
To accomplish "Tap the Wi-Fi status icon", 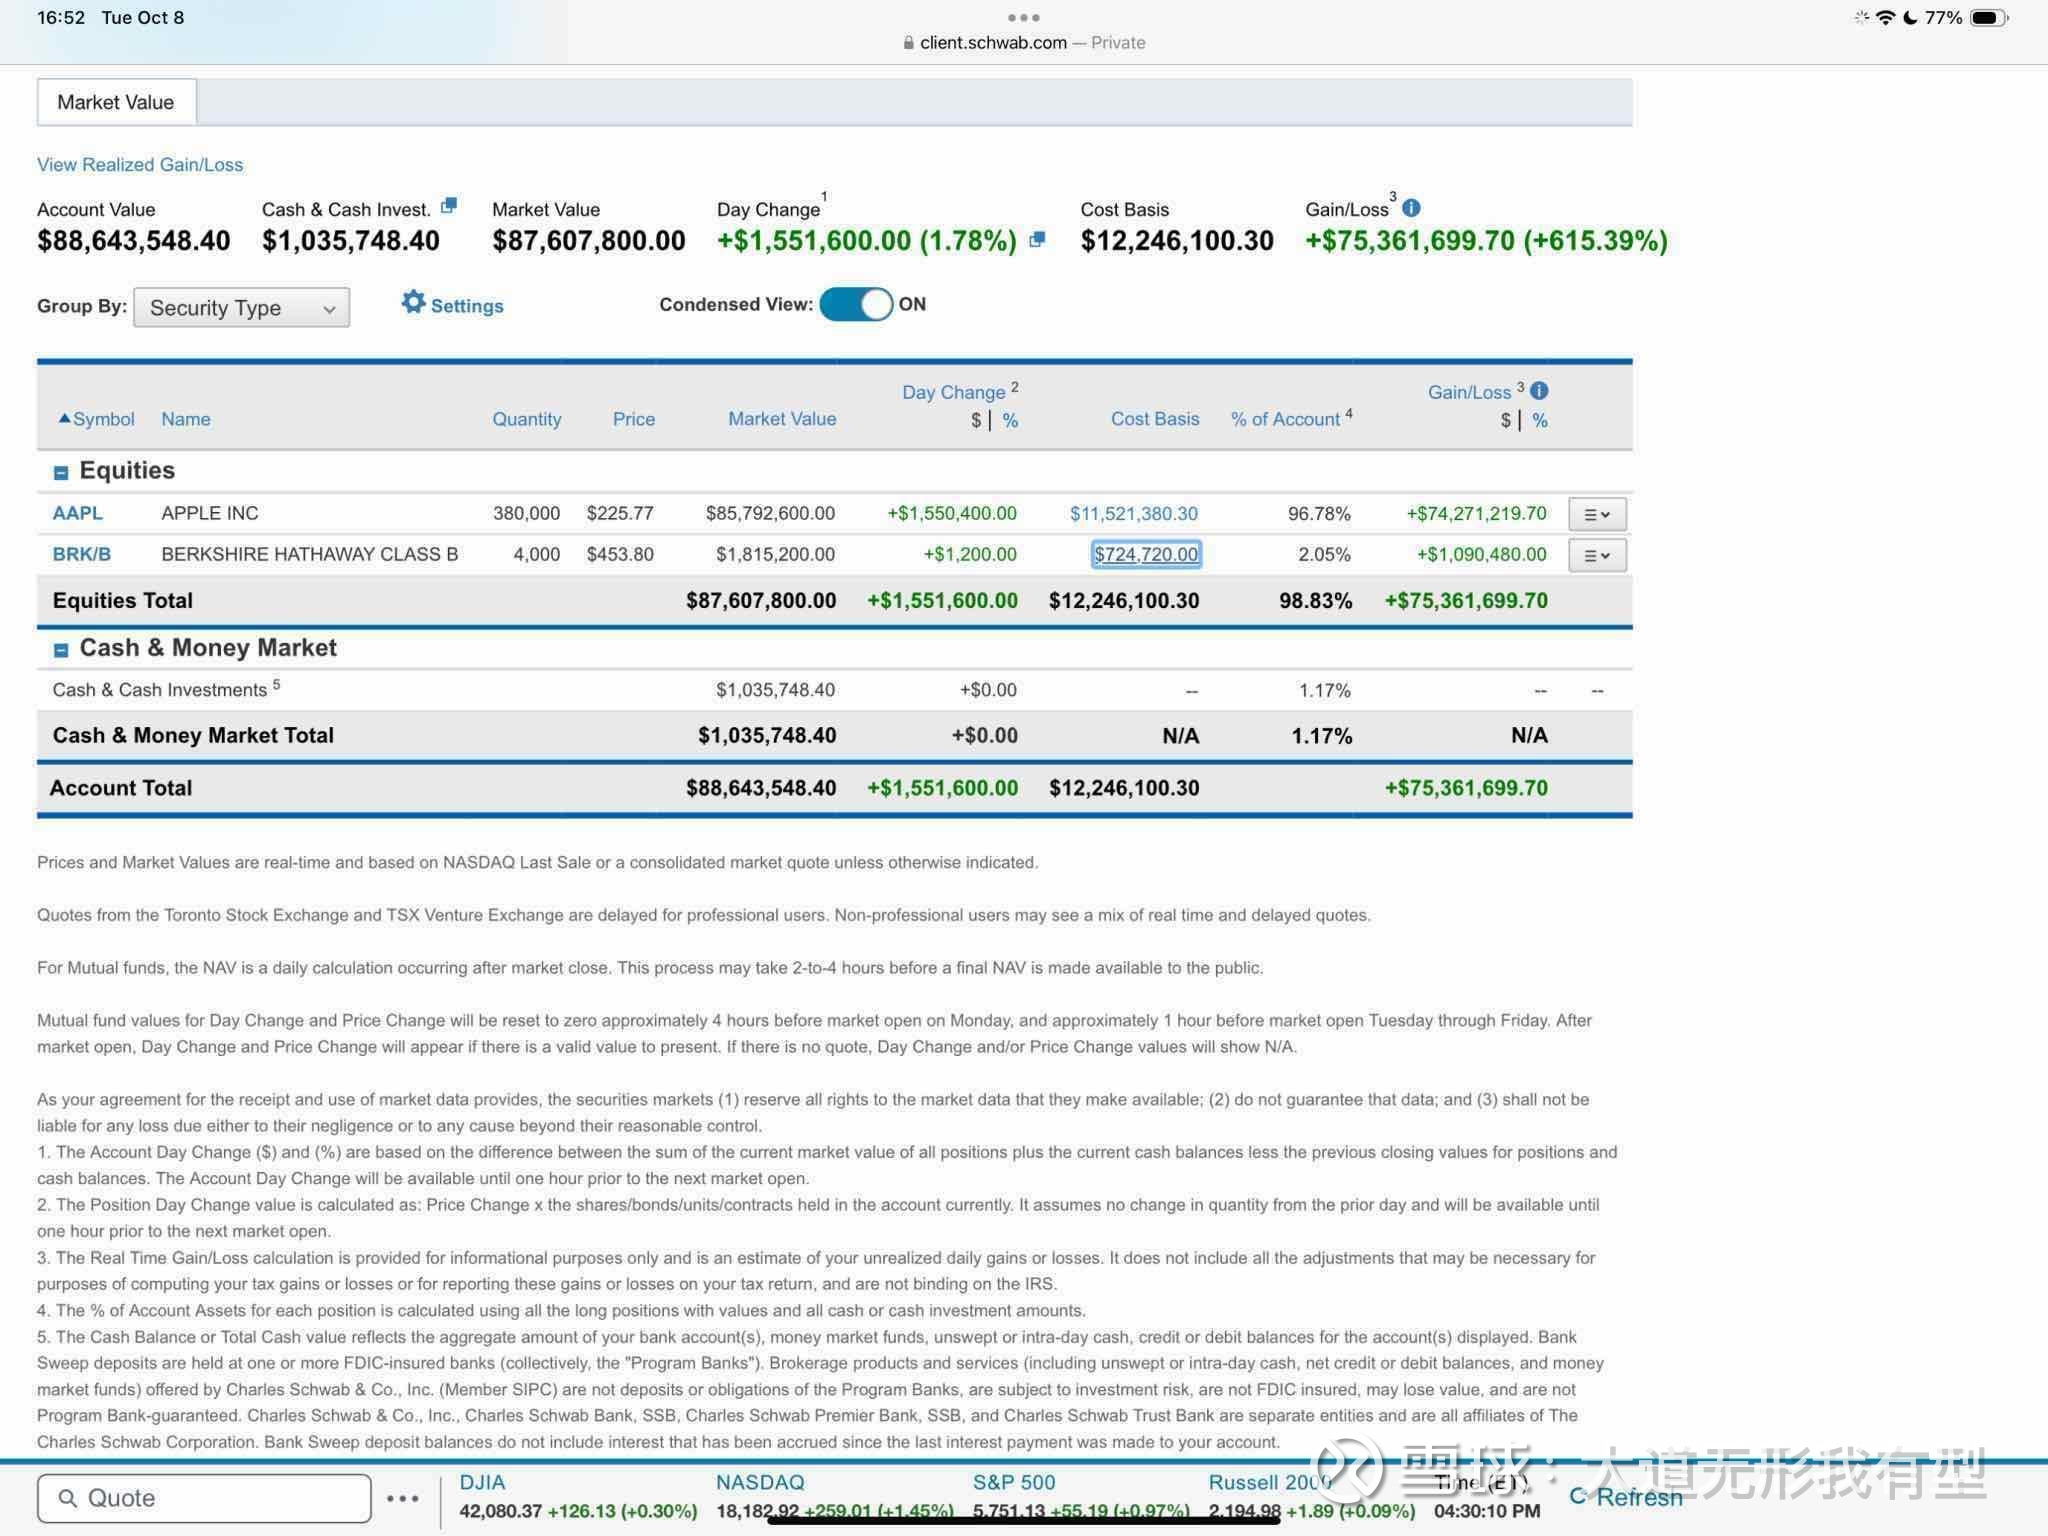I will point(1886,17).
